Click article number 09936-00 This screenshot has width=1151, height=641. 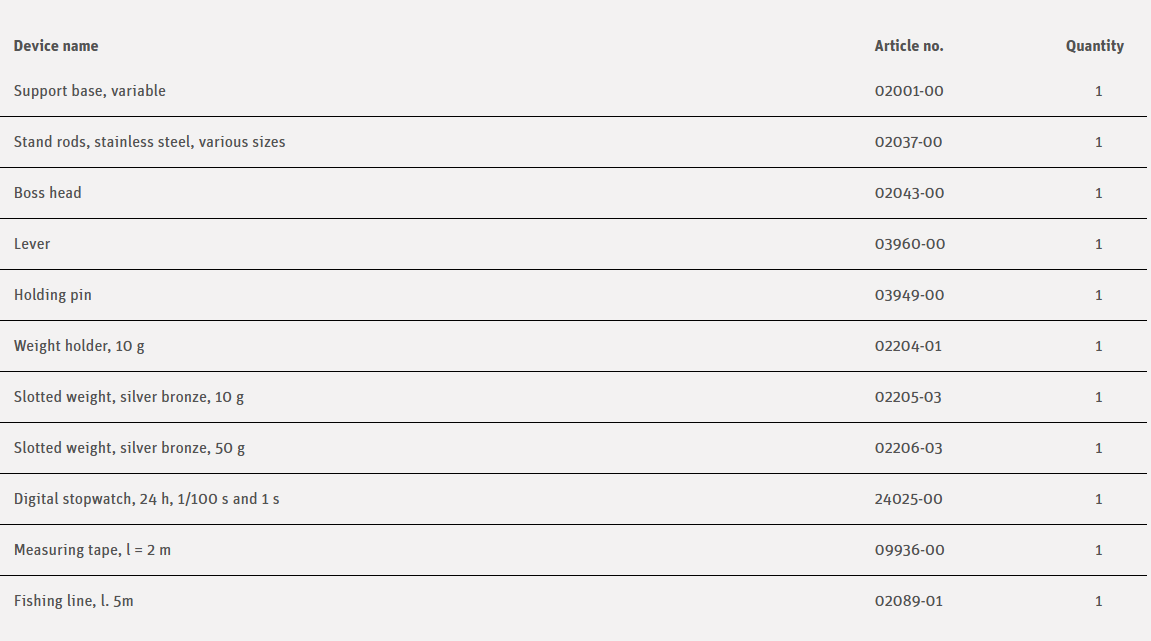[909, 550]
